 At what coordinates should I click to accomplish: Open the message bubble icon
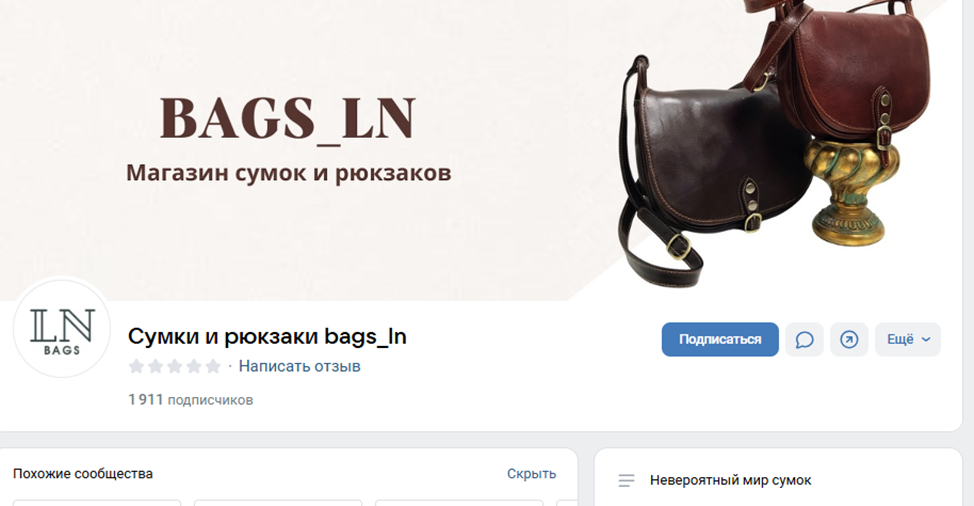point(804,340)
